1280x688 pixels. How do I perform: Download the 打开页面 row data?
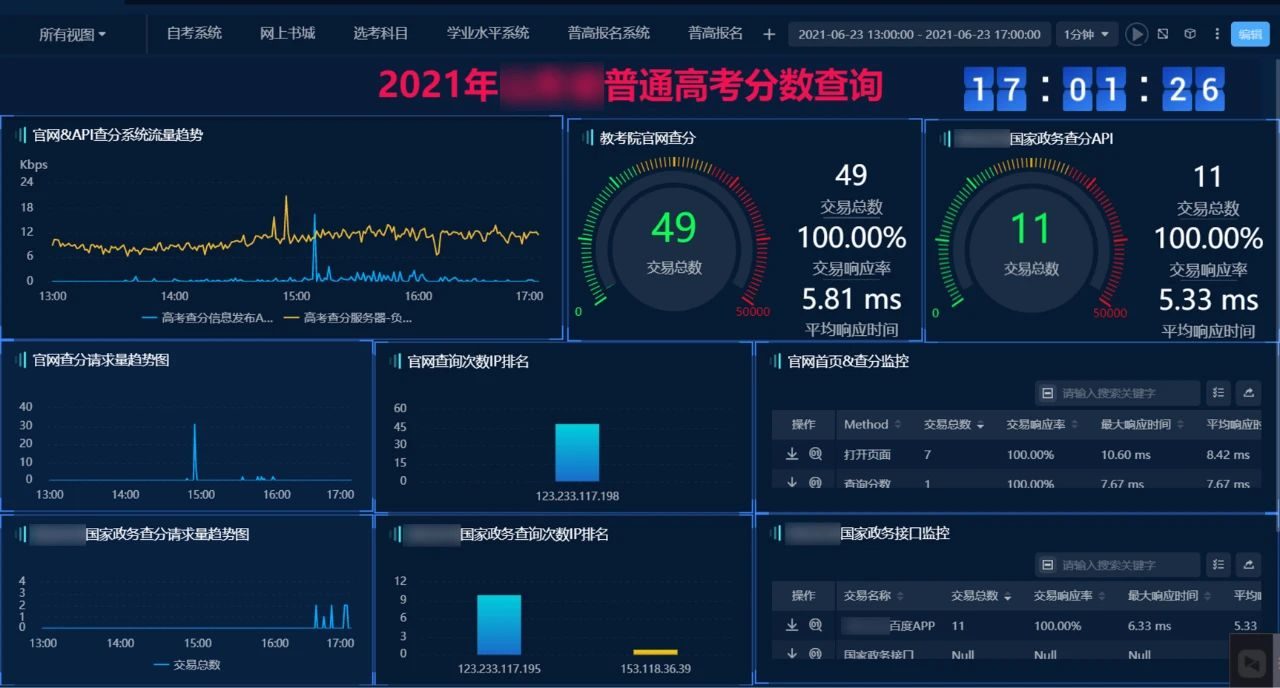[792, 454]
